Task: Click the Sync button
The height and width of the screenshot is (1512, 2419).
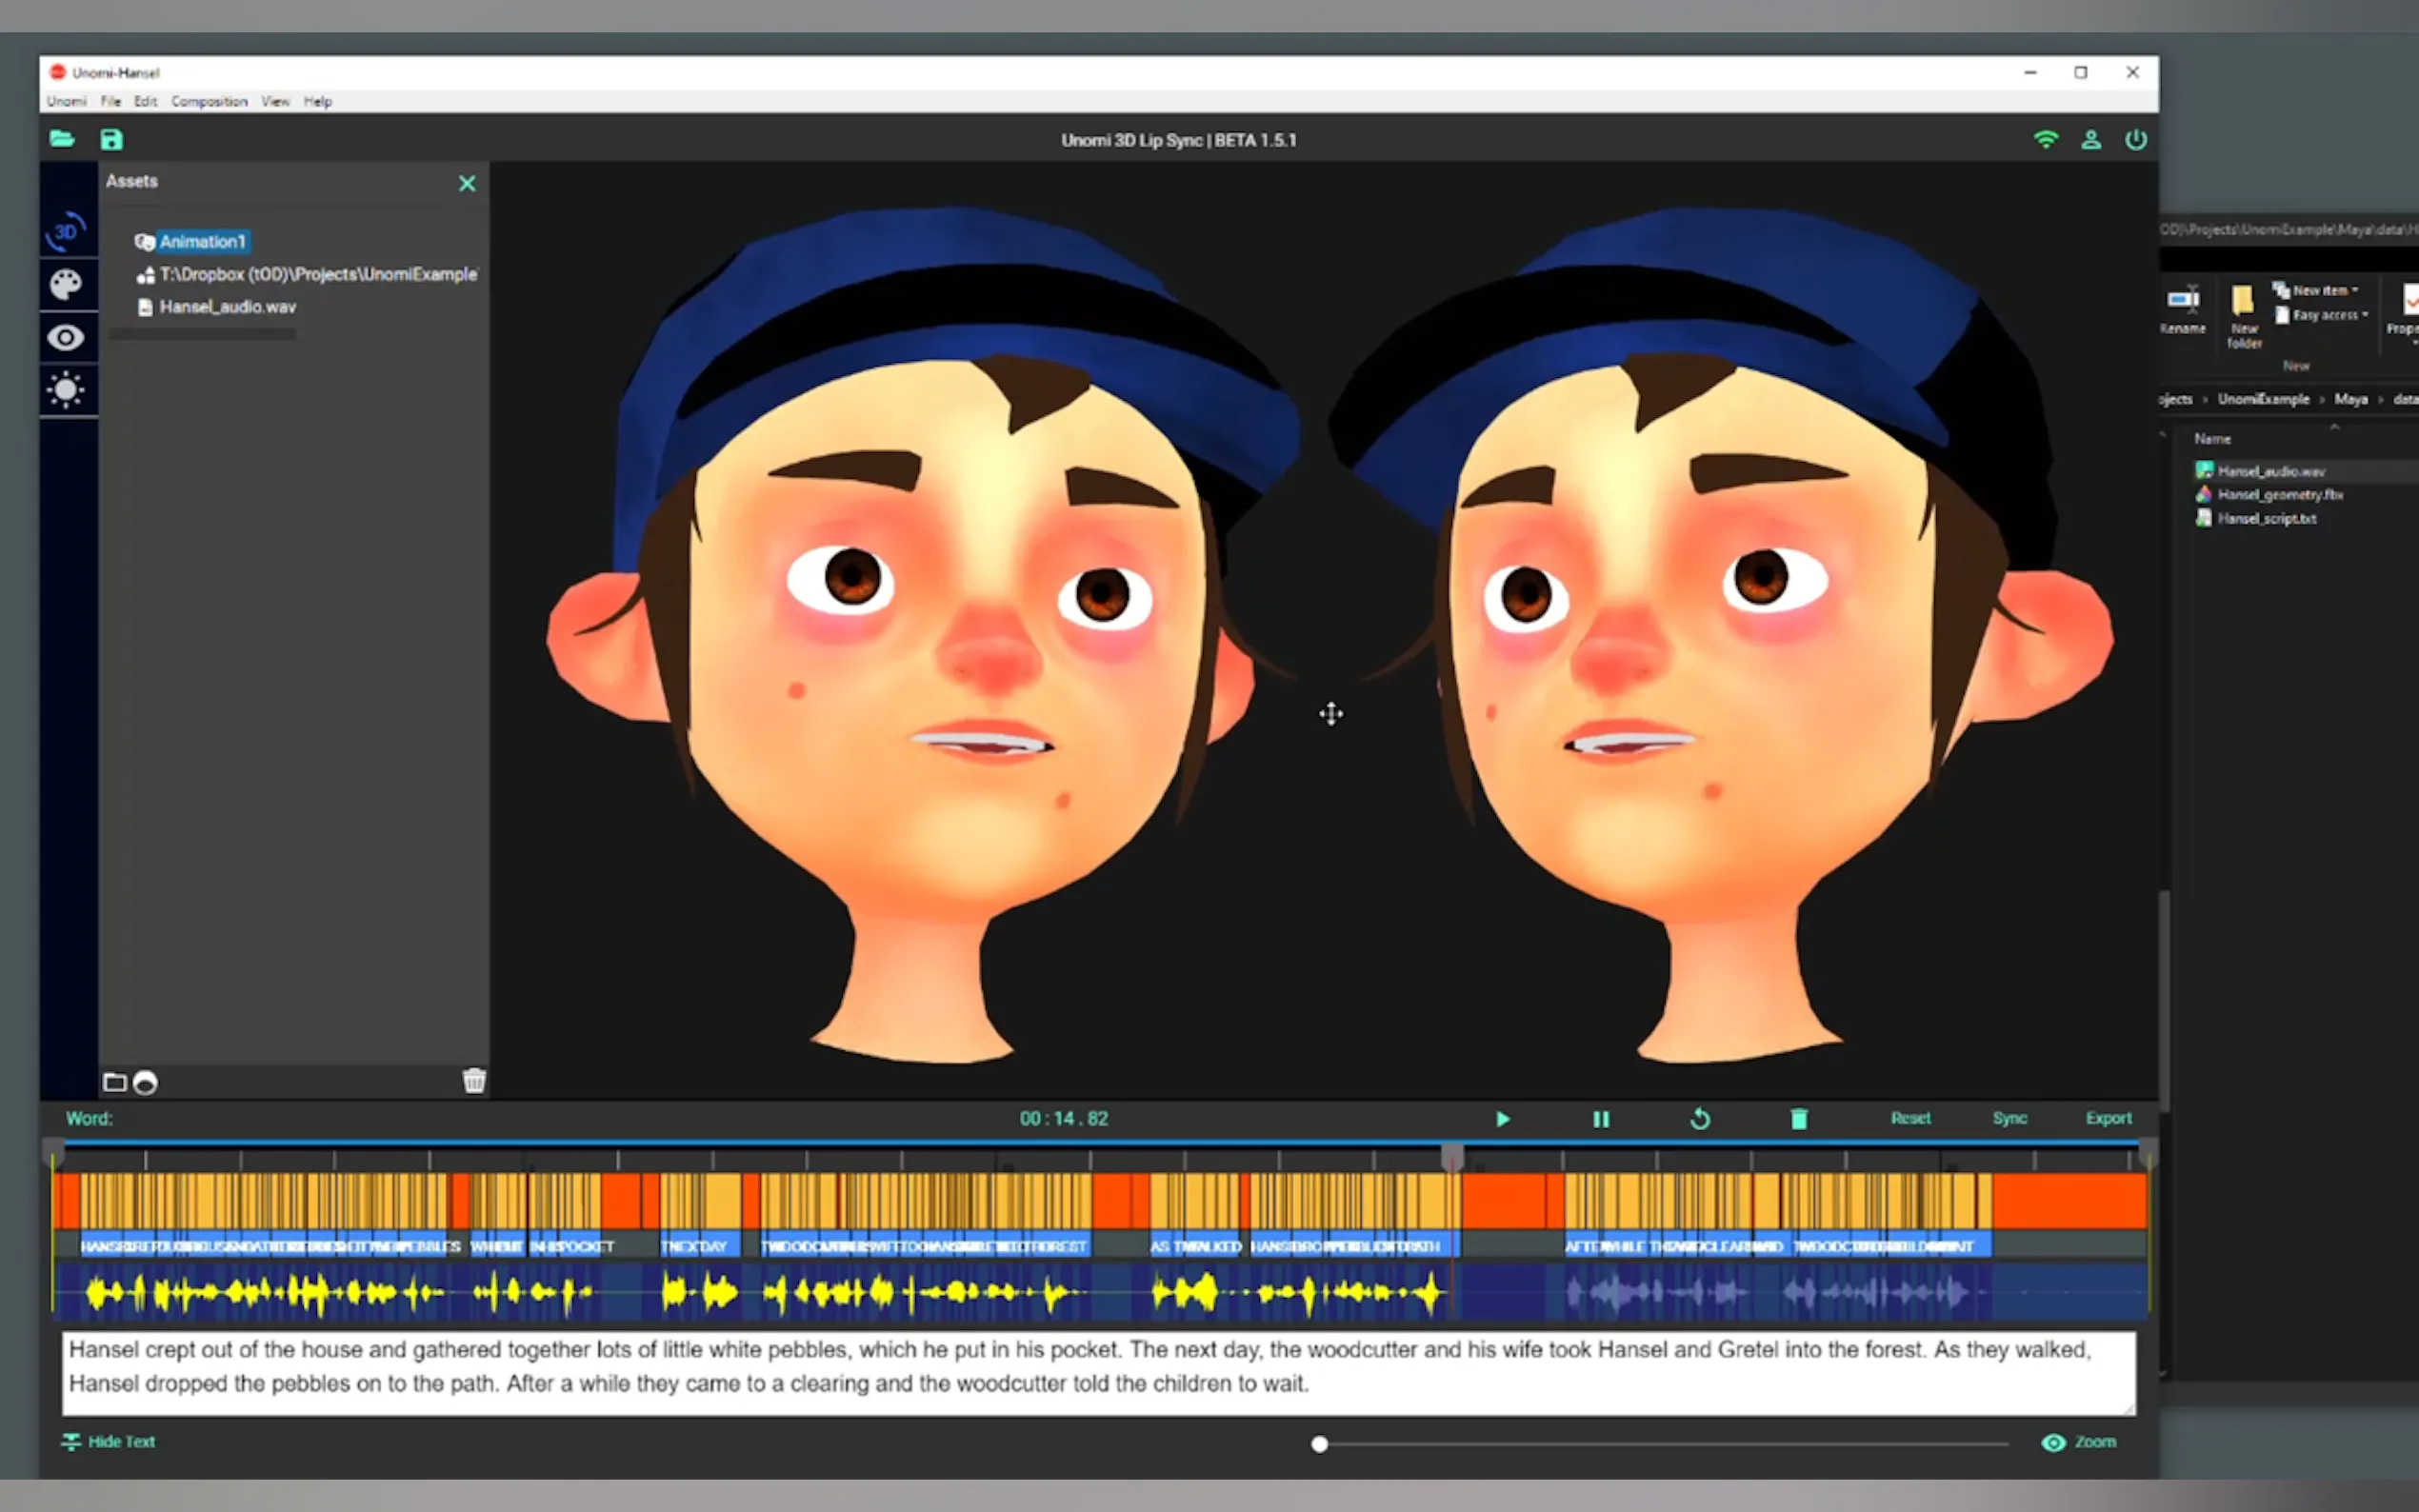Action: (2009, 1118)
